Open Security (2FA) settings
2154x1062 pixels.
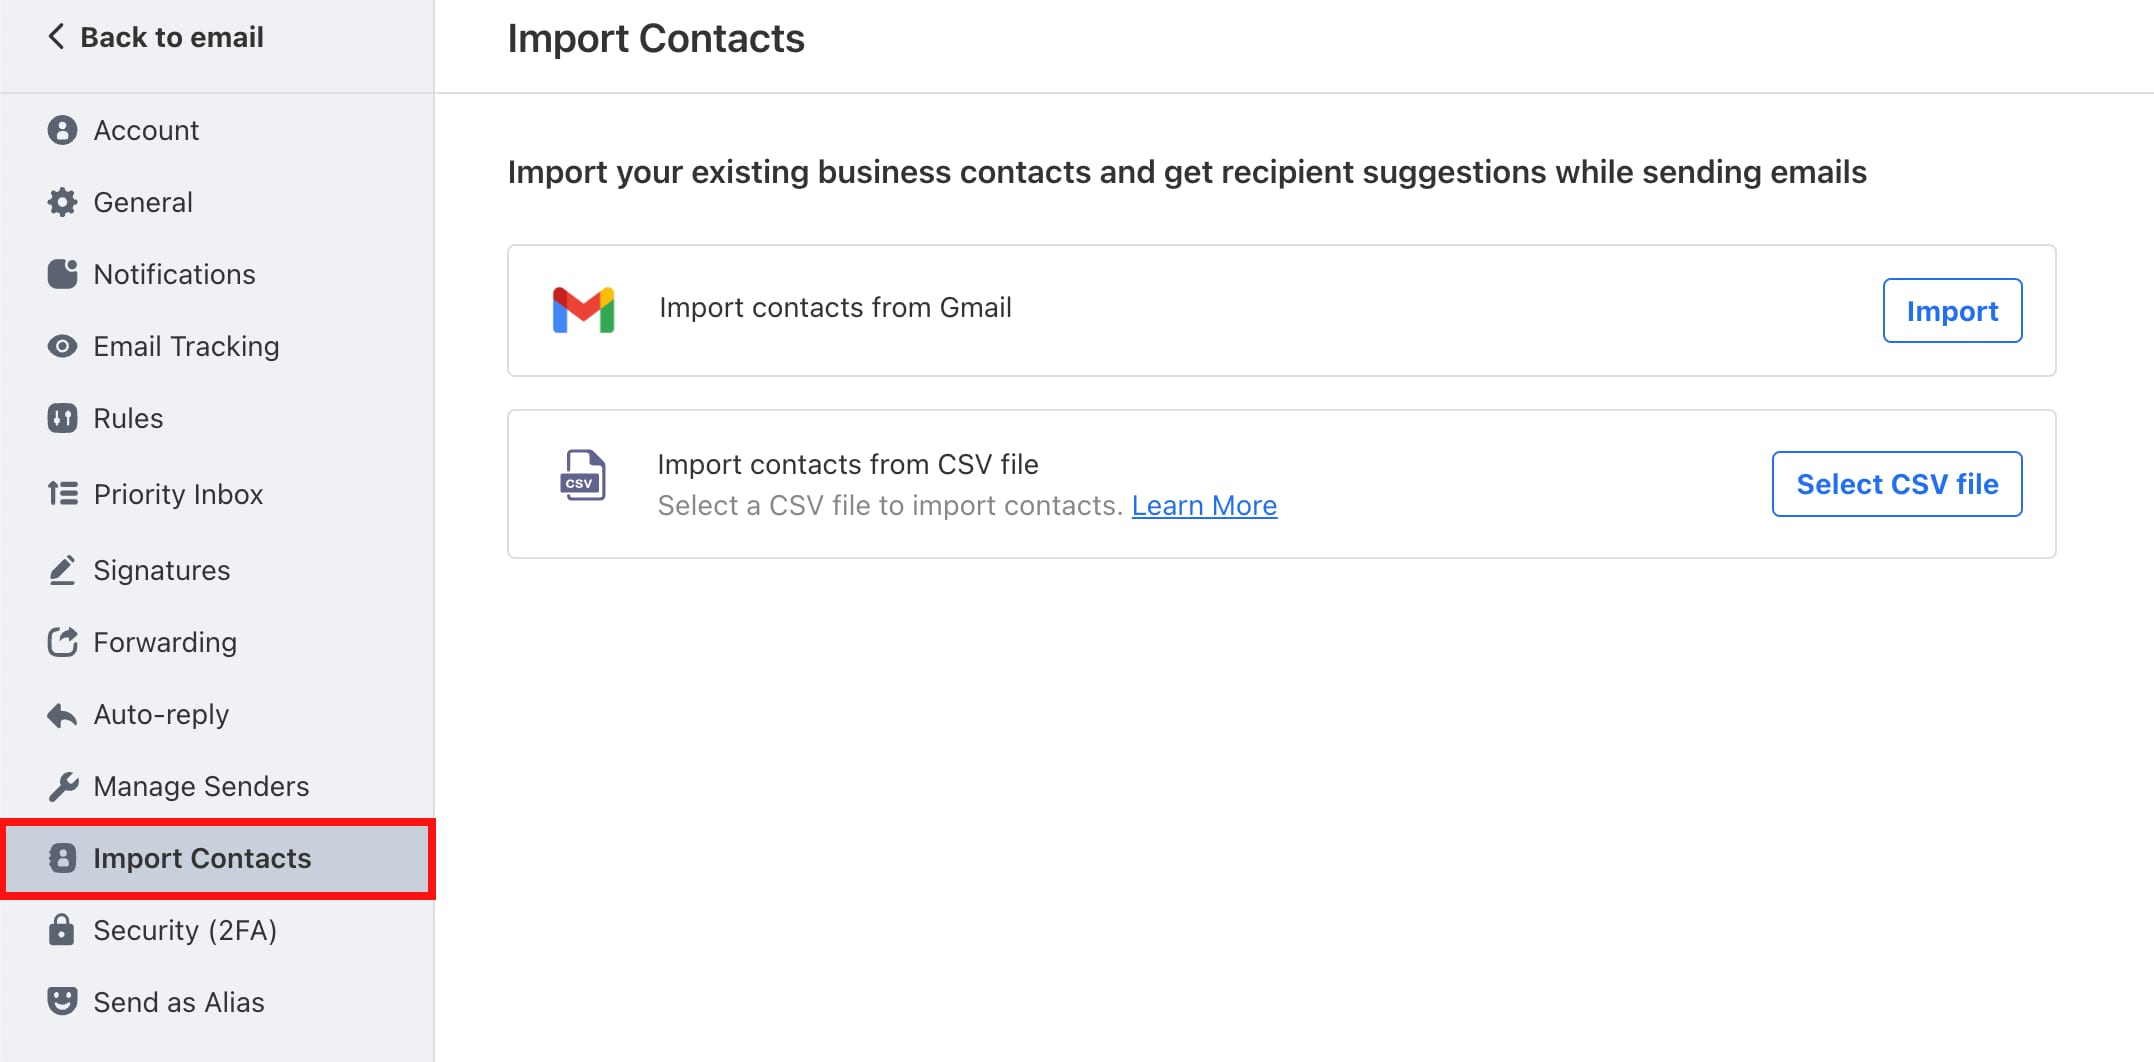coord(185,930)
